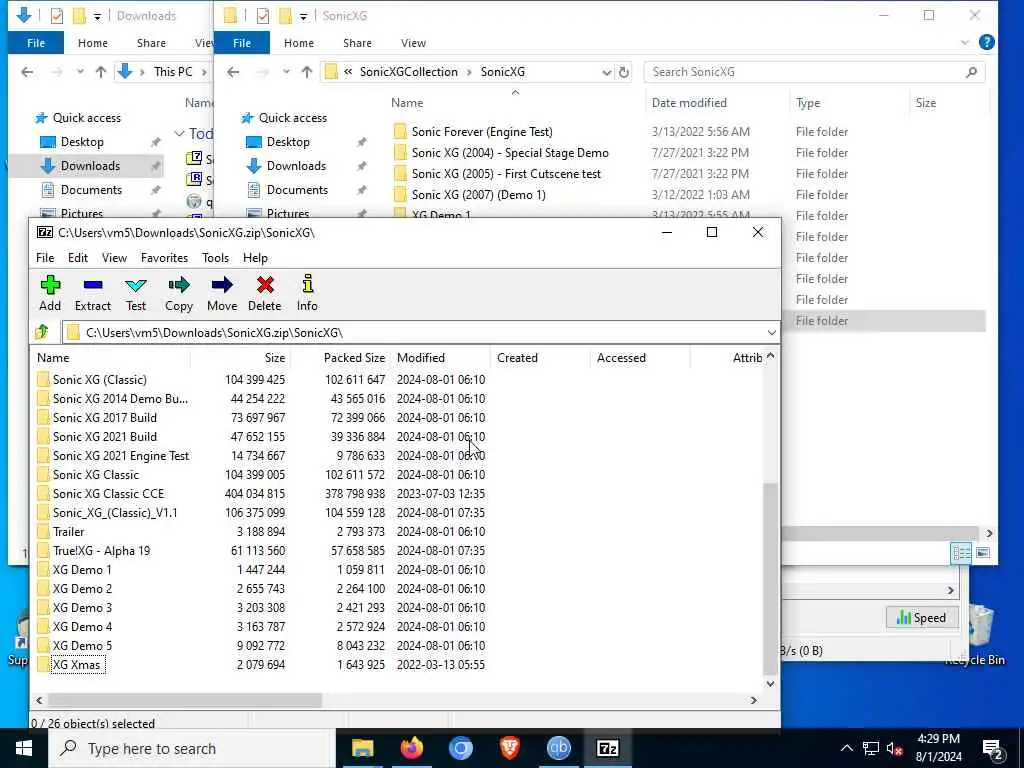The image size is (1024, 768).
Task: Run Test on the archive in 7-Zip
Action: click(x=136, y=293)
